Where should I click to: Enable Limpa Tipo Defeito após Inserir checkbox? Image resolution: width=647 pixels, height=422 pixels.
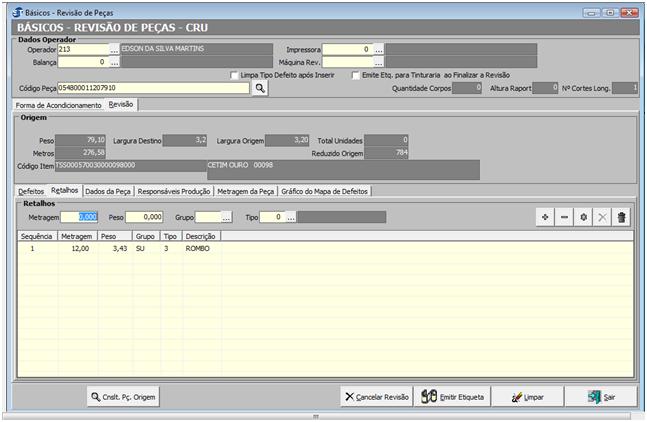click(235, 75)
